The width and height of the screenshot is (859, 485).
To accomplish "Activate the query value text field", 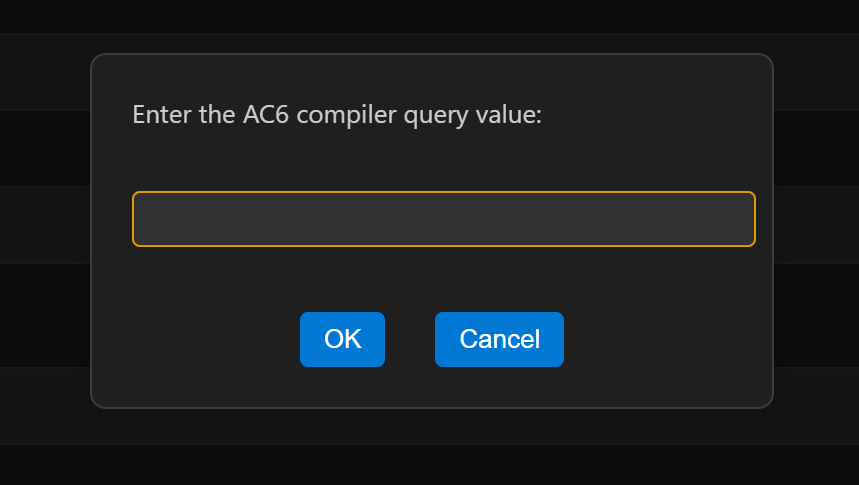I will [443, 219].
